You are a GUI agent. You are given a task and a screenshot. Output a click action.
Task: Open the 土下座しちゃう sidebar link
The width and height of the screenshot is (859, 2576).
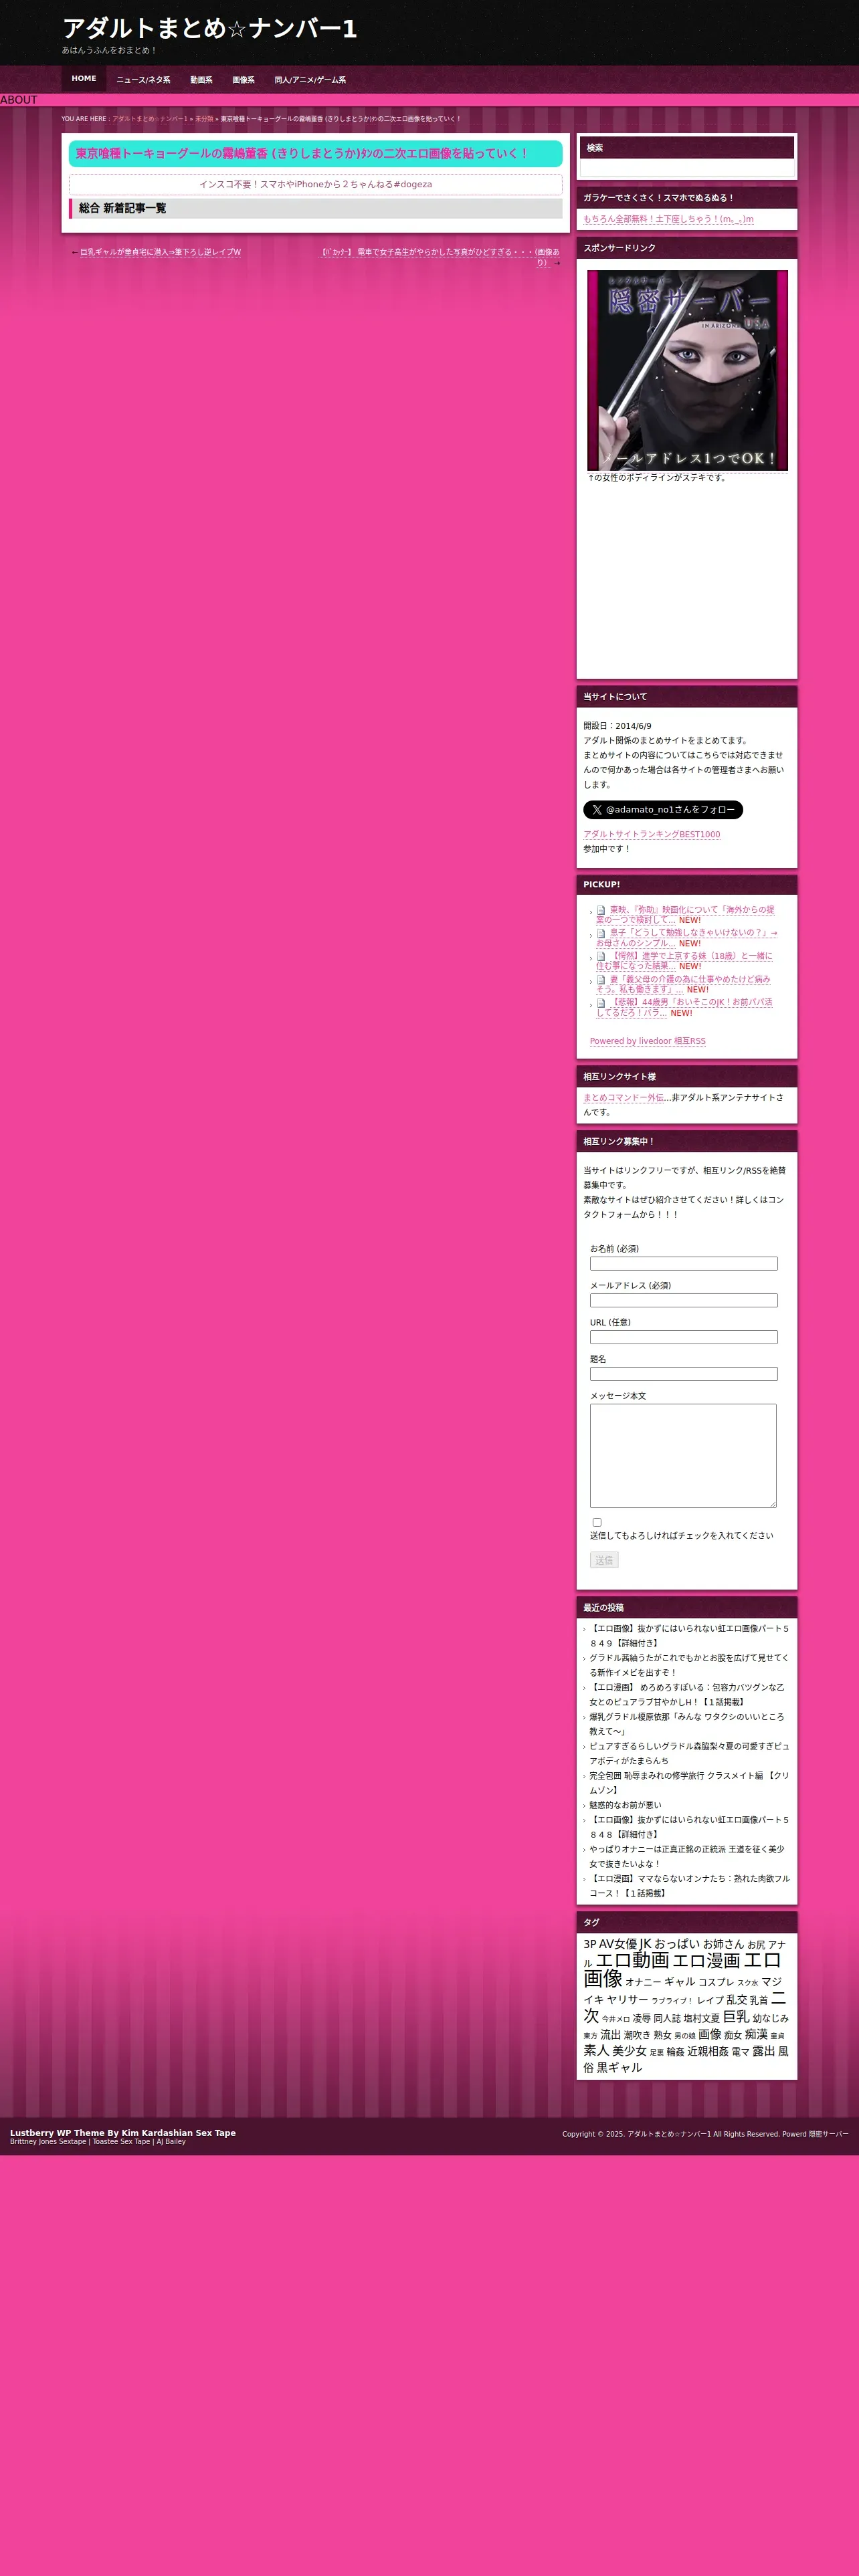[668, 218]
